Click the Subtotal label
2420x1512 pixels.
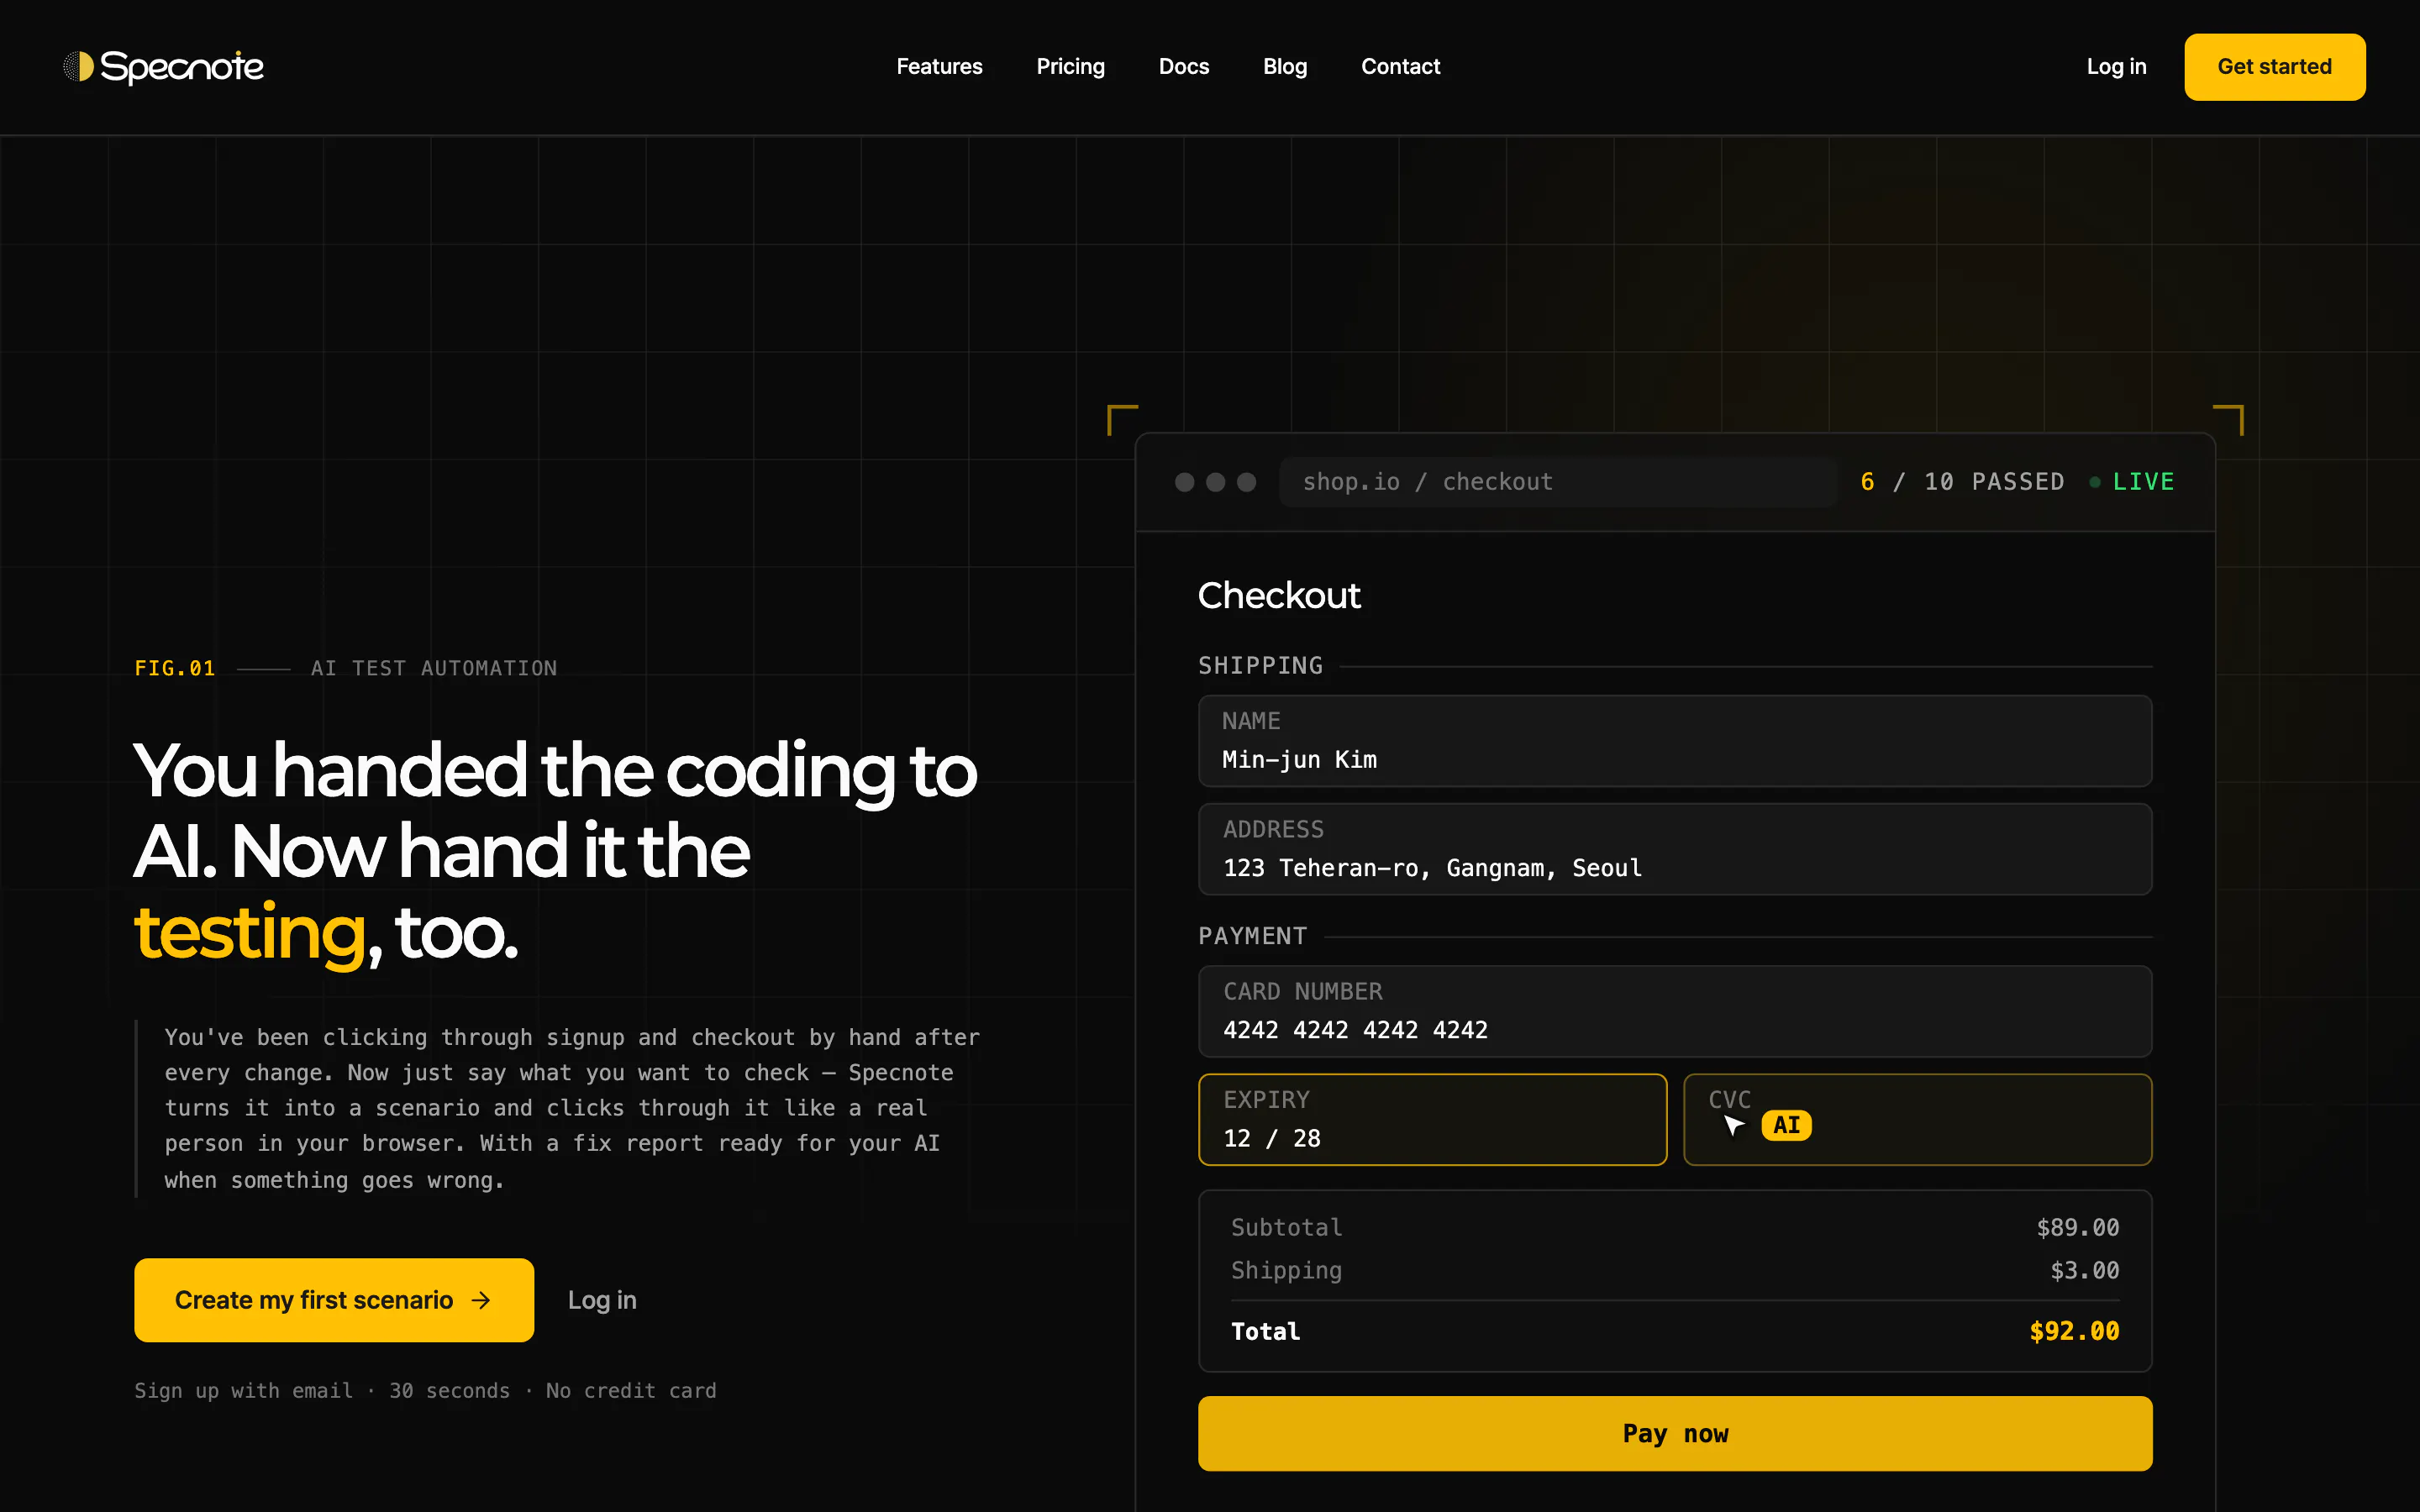click(1286, 1227)
